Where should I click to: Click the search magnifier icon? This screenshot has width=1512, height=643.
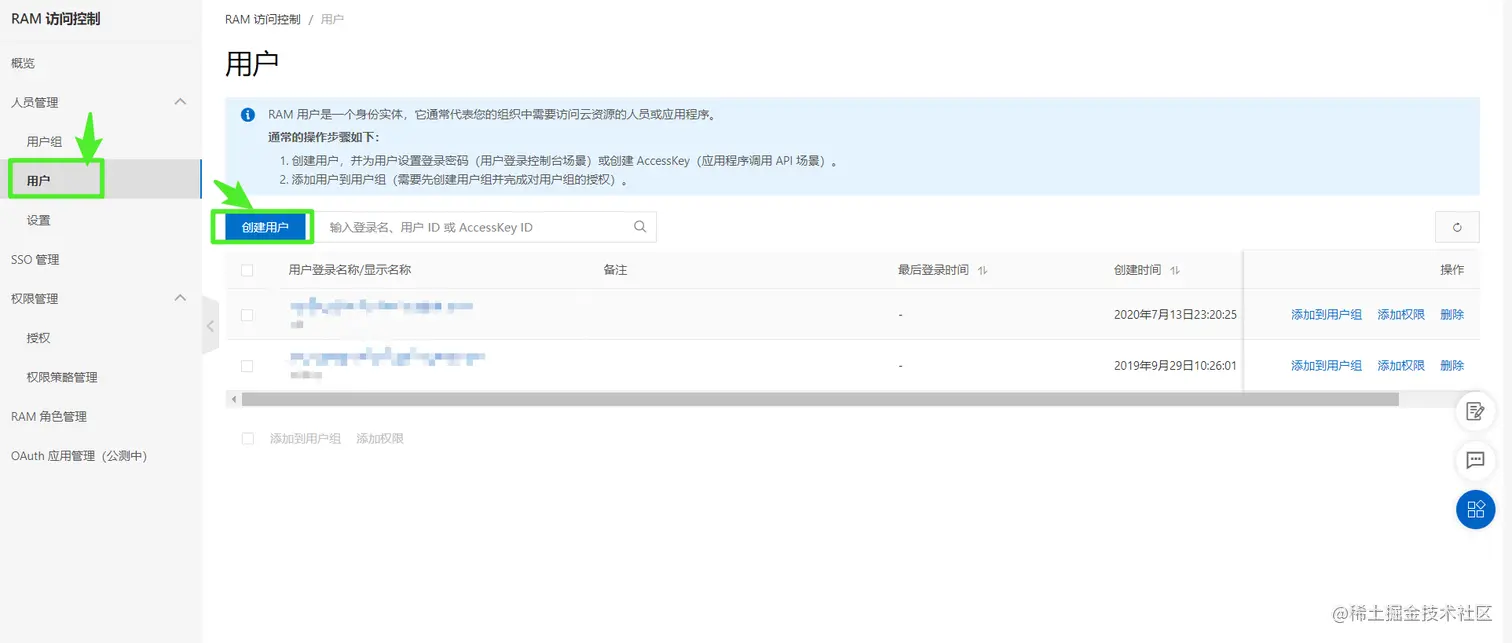click(640, 227)
